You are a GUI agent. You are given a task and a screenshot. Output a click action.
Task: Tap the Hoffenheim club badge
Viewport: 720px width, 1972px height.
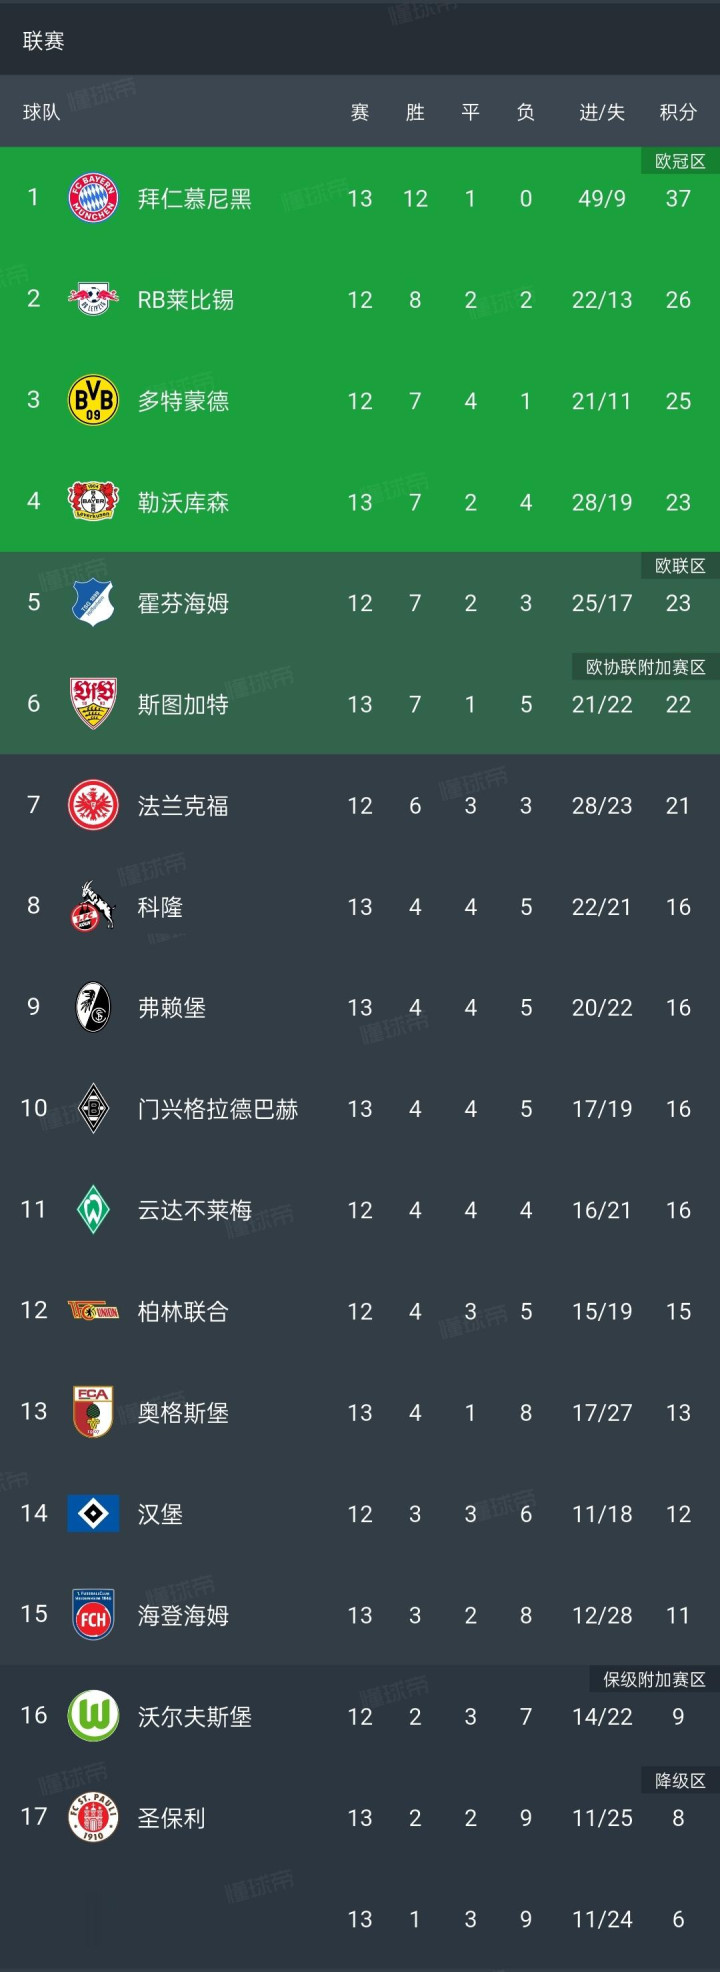(x=93, y=603)
